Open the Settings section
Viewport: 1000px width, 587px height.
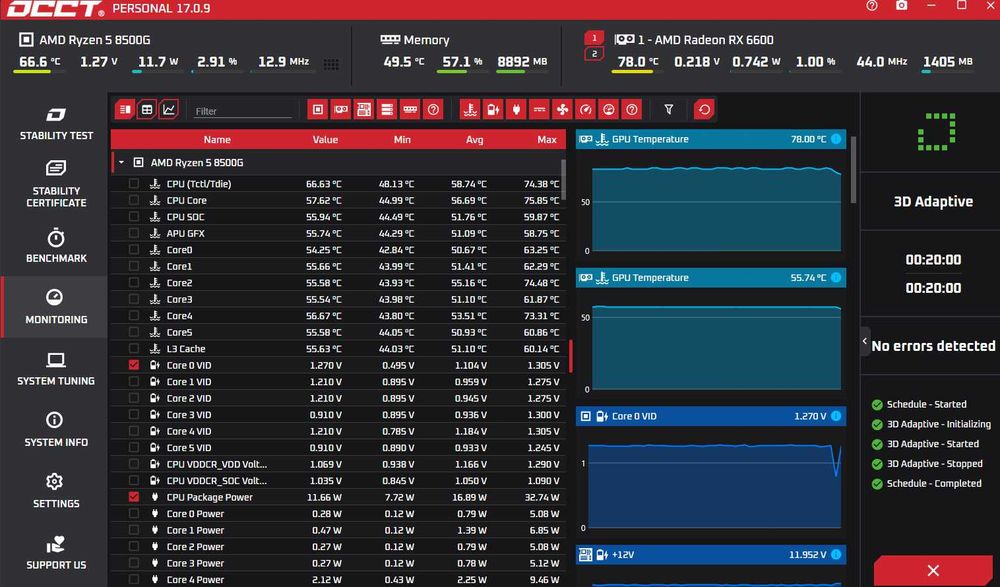[56, 491]
